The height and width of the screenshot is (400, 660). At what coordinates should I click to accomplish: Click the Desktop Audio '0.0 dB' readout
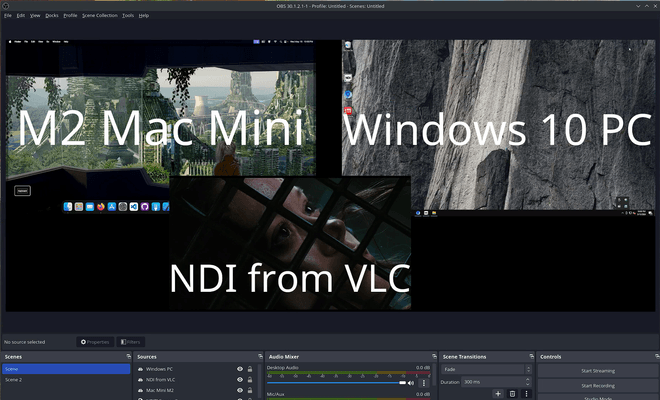click(x=423, y=368)
